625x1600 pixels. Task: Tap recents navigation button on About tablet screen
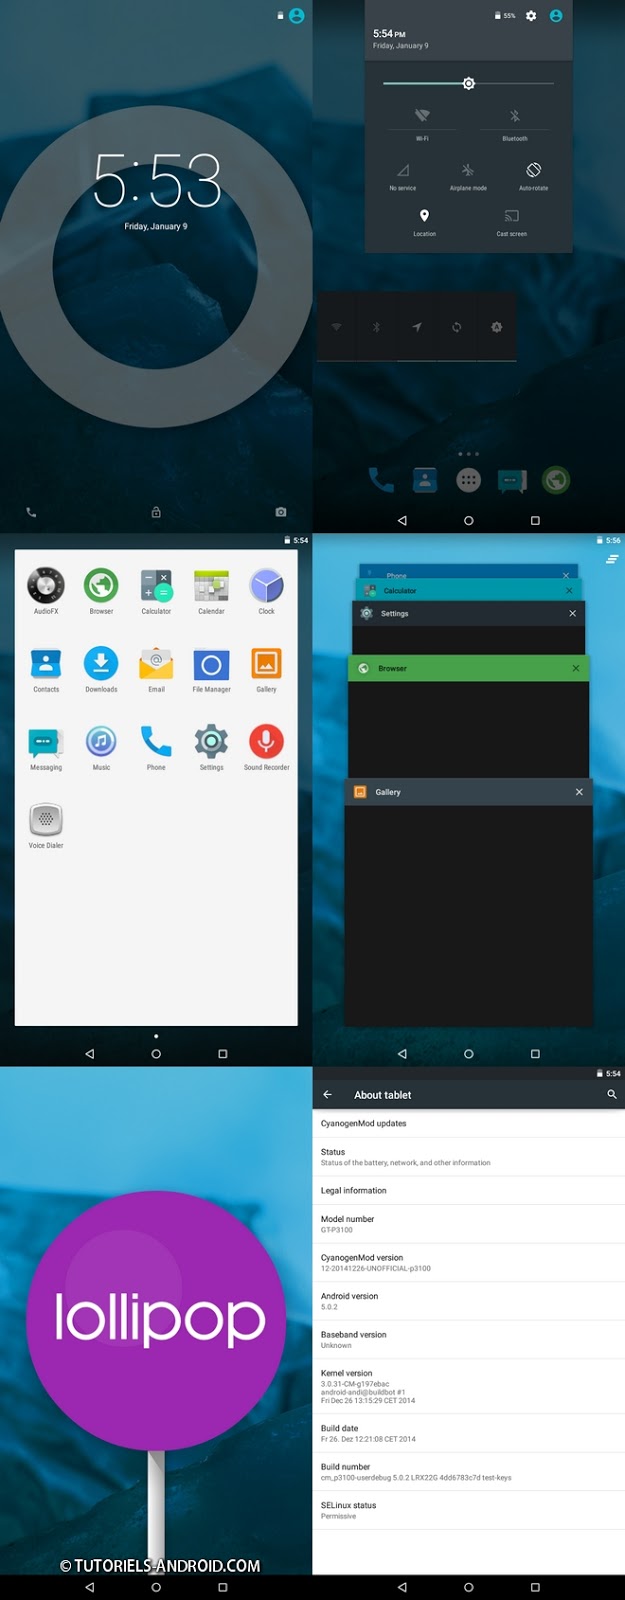tap(535, 1587)
